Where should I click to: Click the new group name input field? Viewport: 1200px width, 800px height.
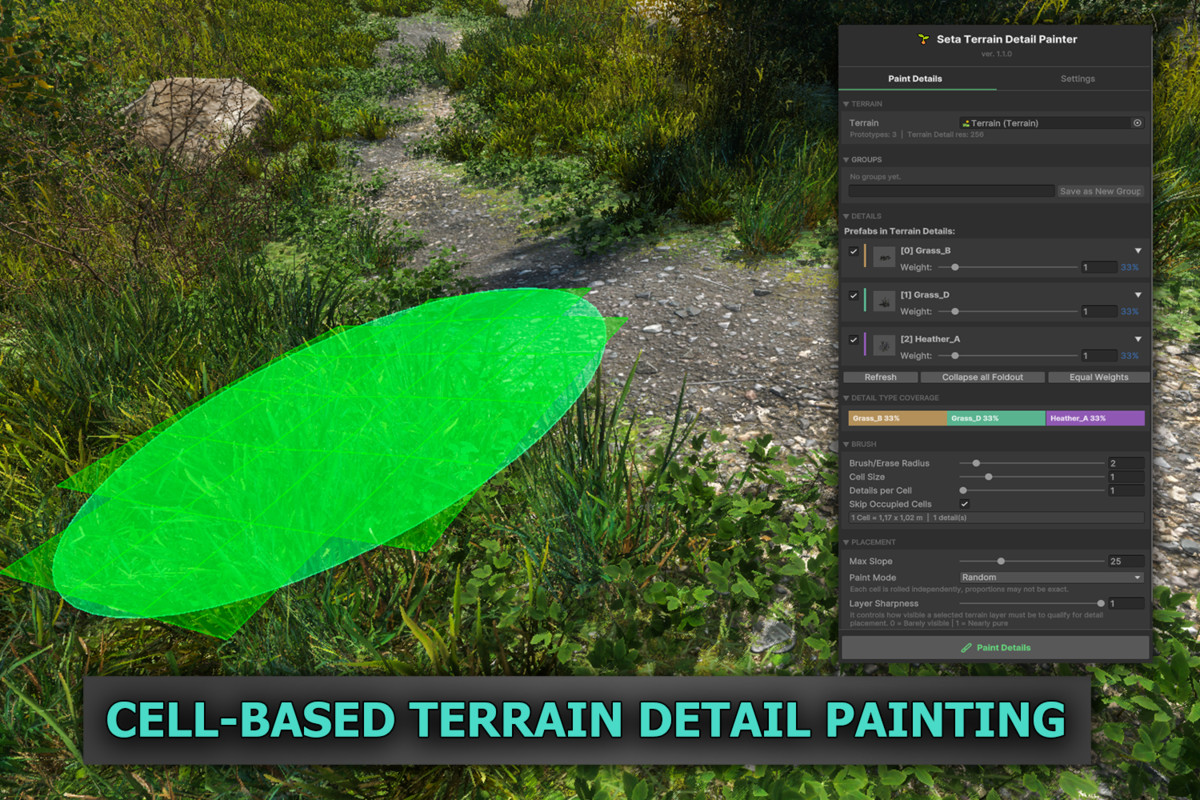pyautogui.click(x=951, y=191)
